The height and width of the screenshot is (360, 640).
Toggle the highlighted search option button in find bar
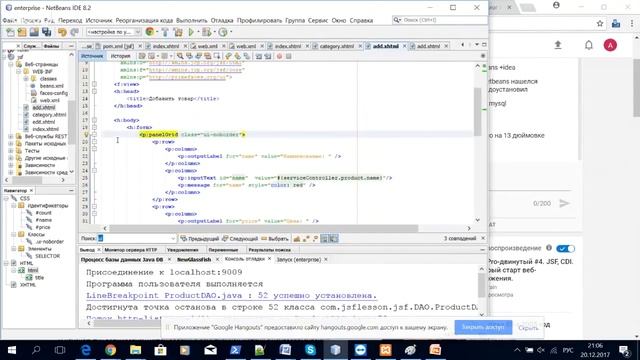(324, 239)
